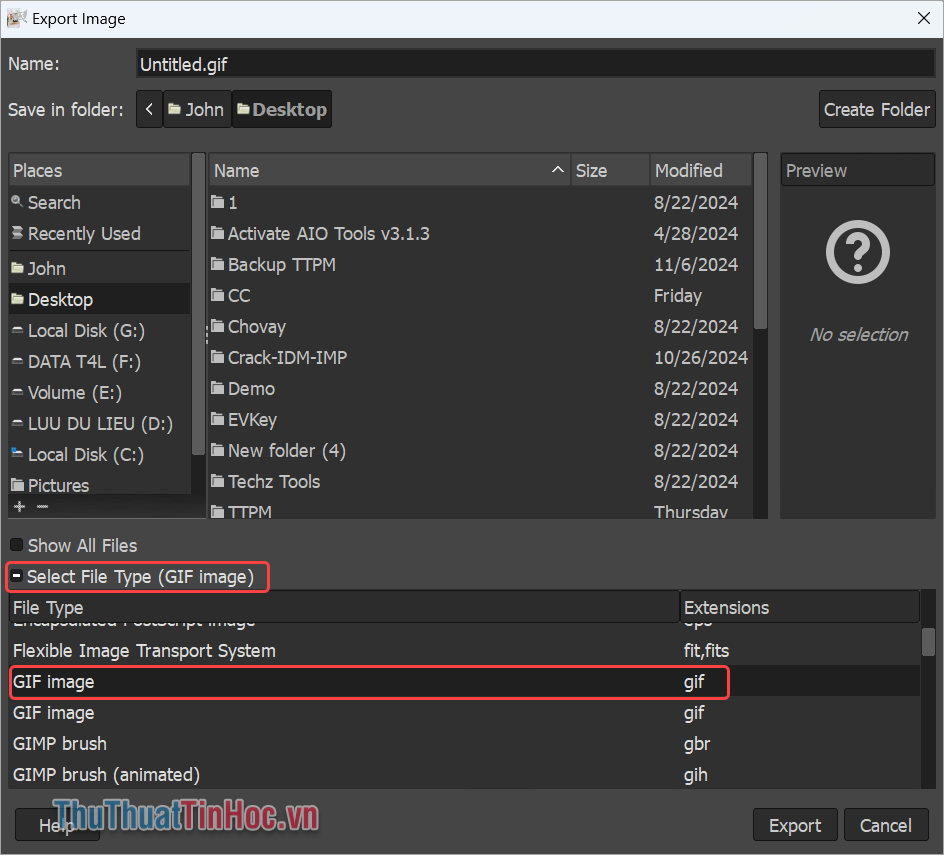Click the Recently Used icon in Places
Image resolution: width=944 pixels, height=855 pixels.
17,233
